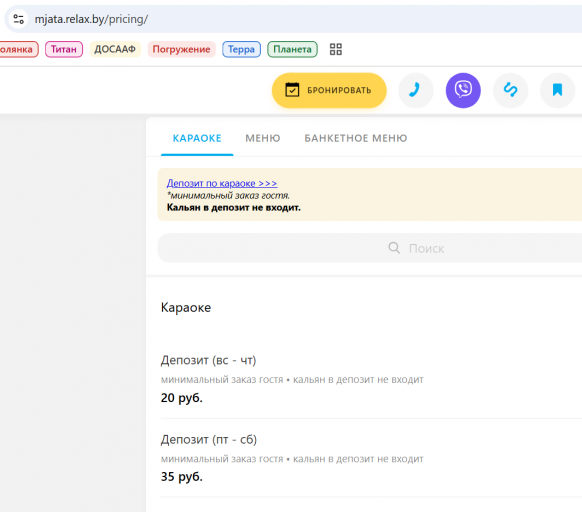Open the Планета bookmark
This screenshot has width=582, height=512.
292,49
